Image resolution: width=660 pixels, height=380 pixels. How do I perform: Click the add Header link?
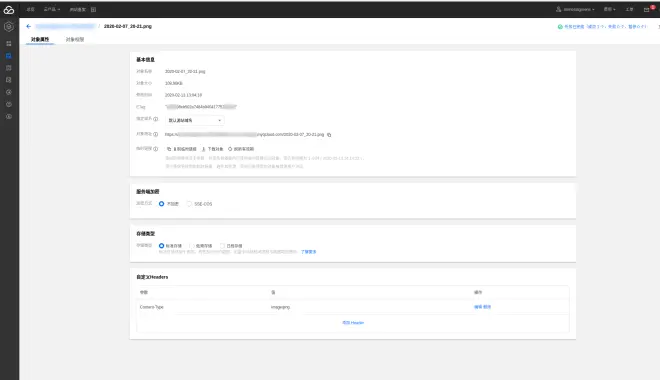point(353,323)
